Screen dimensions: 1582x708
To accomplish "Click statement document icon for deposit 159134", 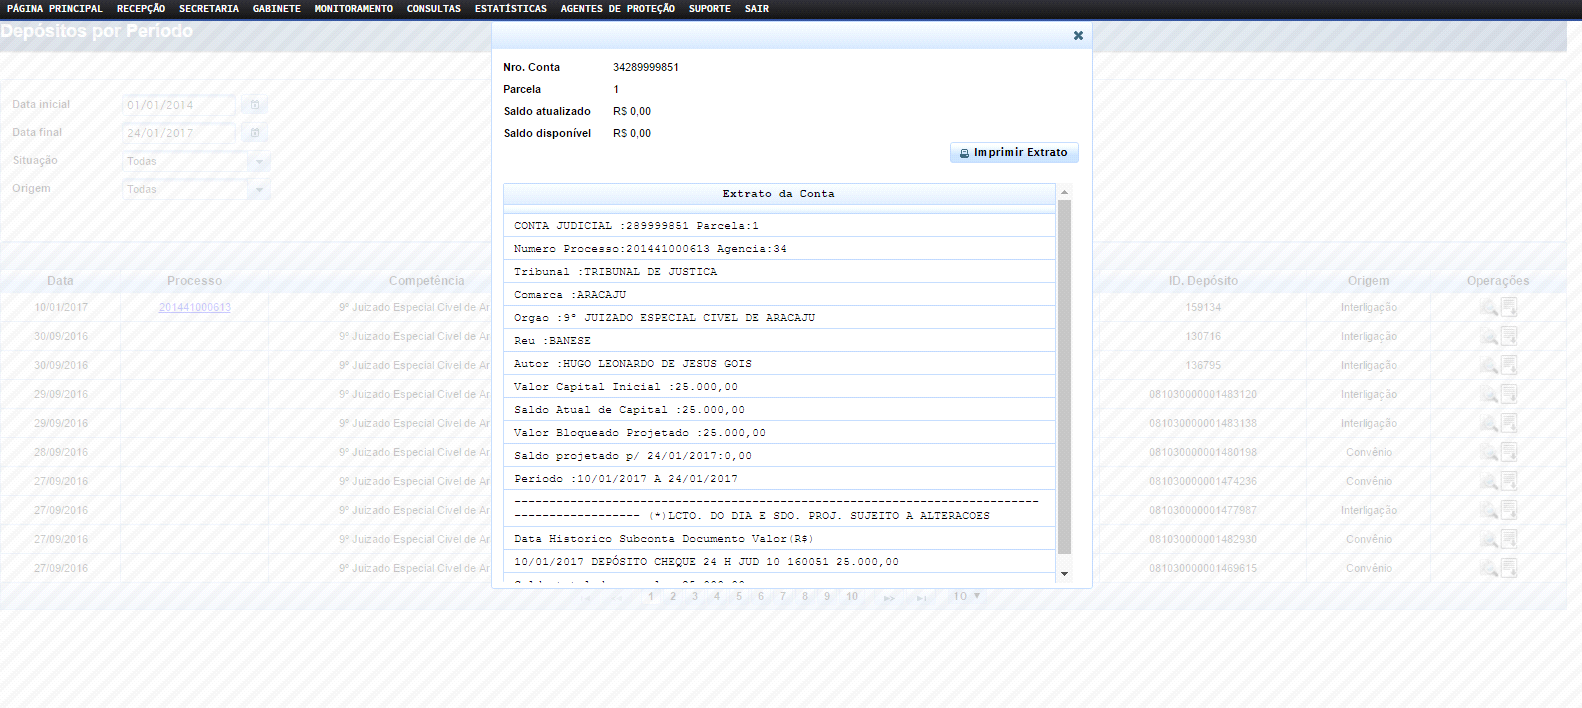I will pos(1509,307).
